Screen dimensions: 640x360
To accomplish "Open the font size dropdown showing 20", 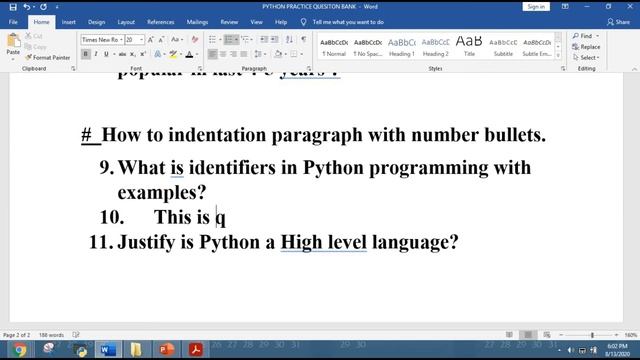I will (x=142, y=40).
